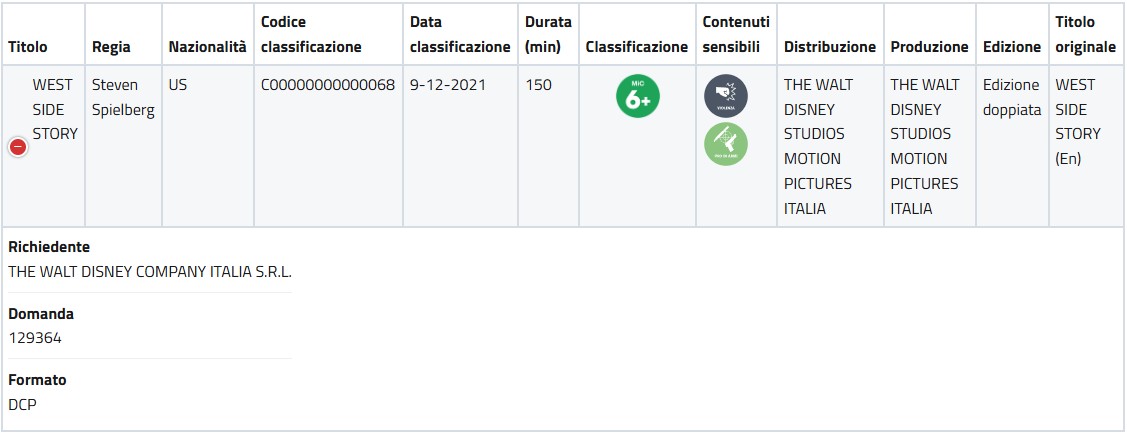Click the Durata (min) column header
This screenshot has width=1127, height=434.
point(548,34)
